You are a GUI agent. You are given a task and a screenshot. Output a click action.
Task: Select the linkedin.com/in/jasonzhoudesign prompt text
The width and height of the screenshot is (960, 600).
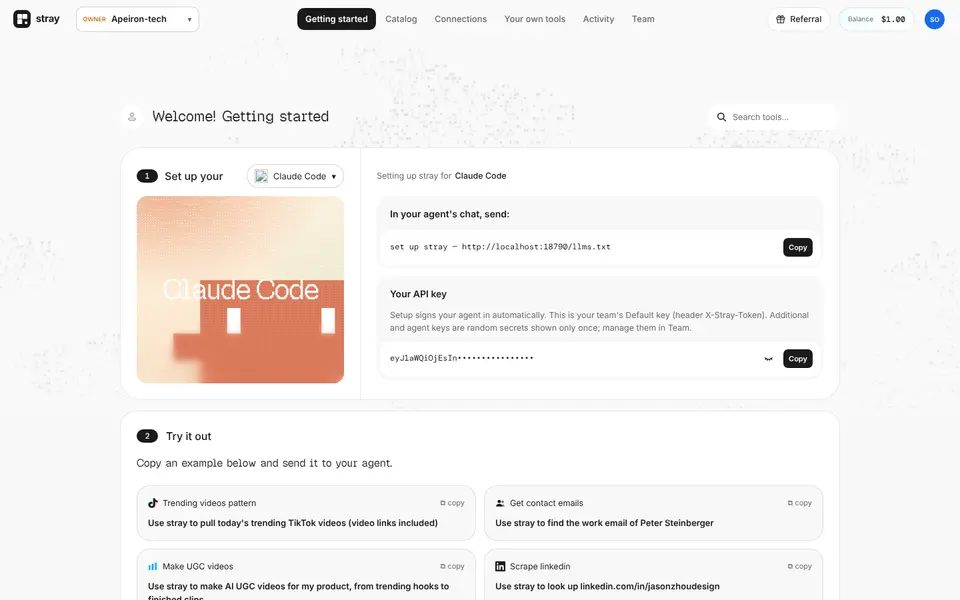click(x=607, y=586)
